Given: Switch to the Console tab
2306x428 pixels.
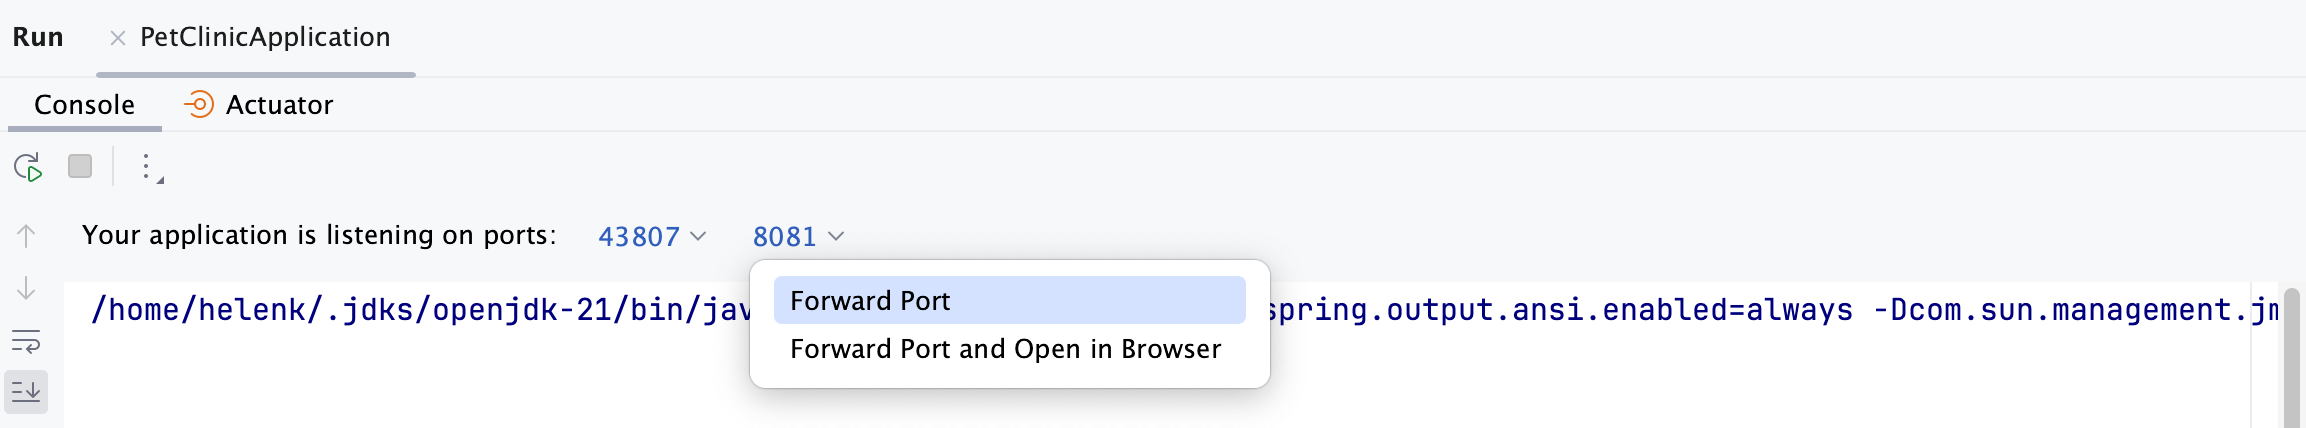Looking at the screenshot, I should point(84,105).
